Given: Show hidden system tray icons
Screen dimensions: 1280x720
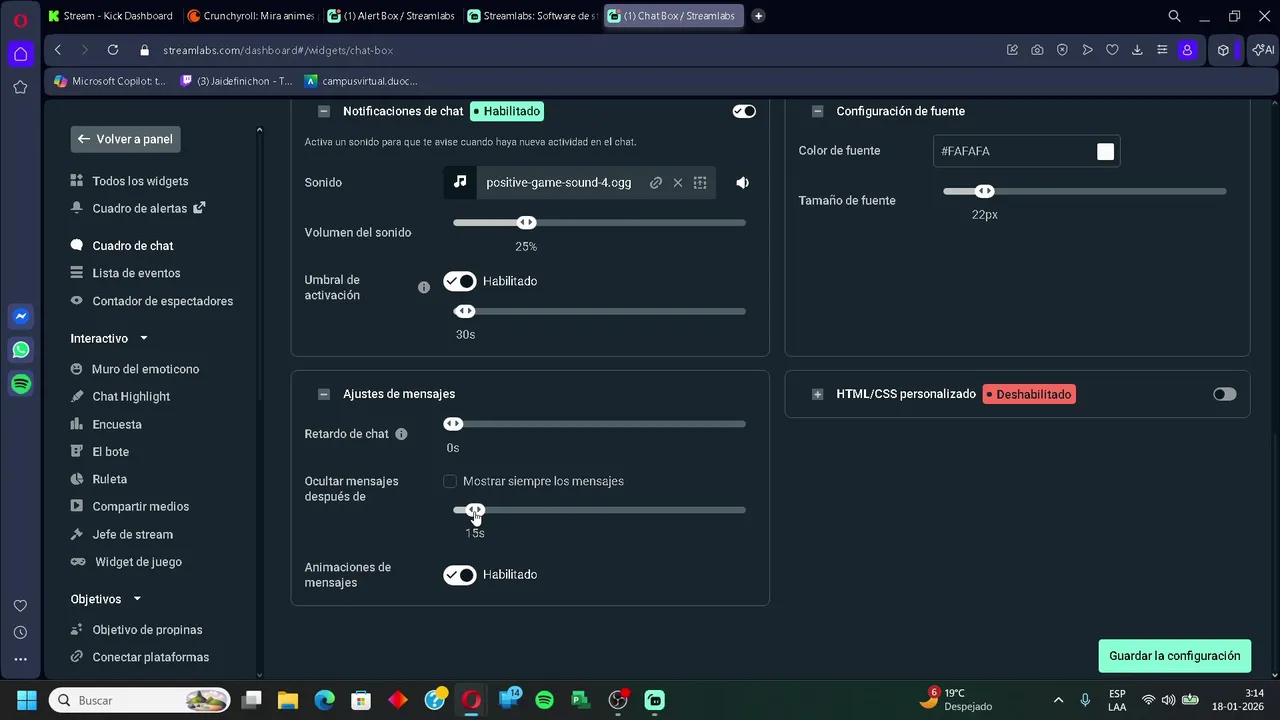Looking at the screenshot, I should pos(1058,700).
